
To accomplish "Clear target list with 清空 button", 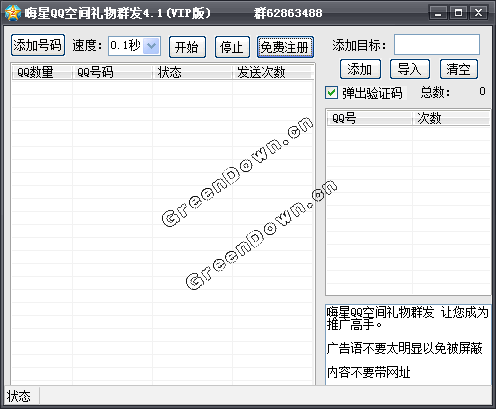I will 459,69.
